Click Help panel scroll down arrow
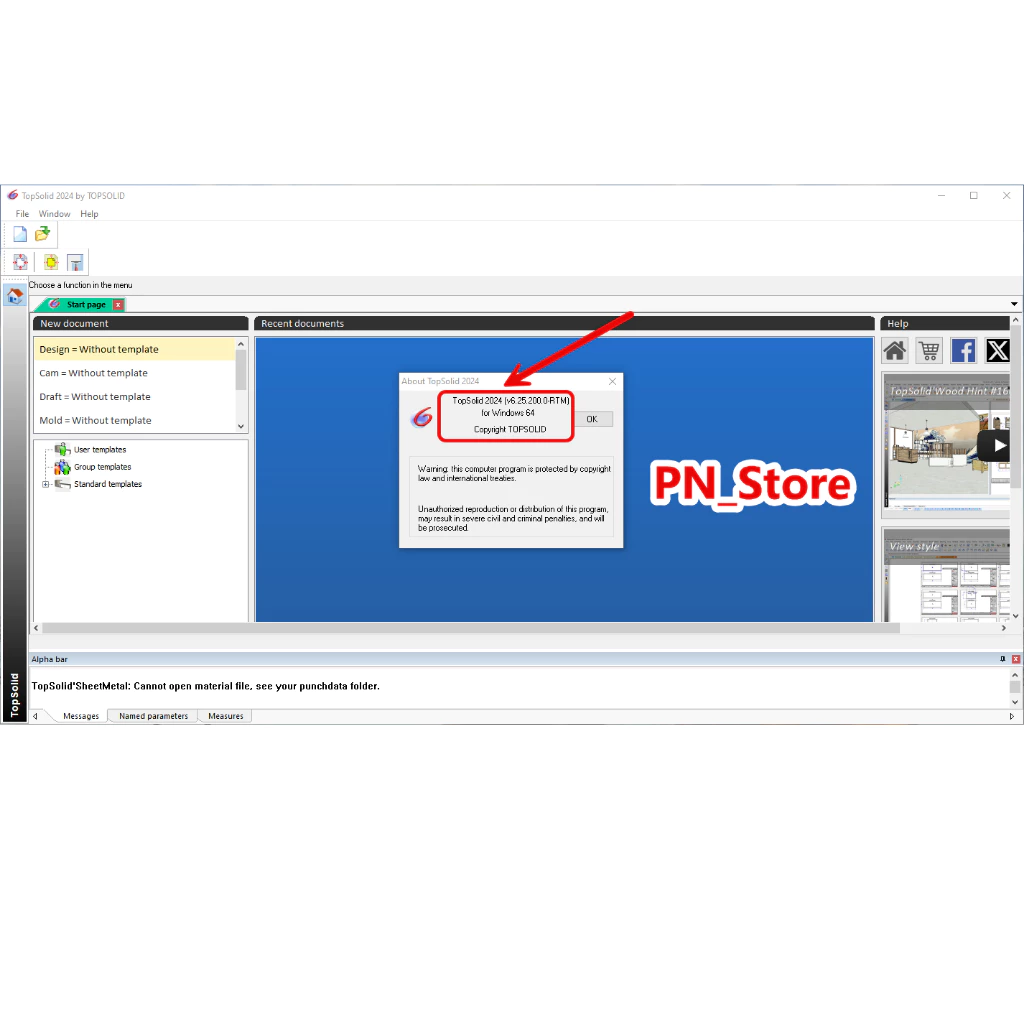 (x=1016, y=616)
